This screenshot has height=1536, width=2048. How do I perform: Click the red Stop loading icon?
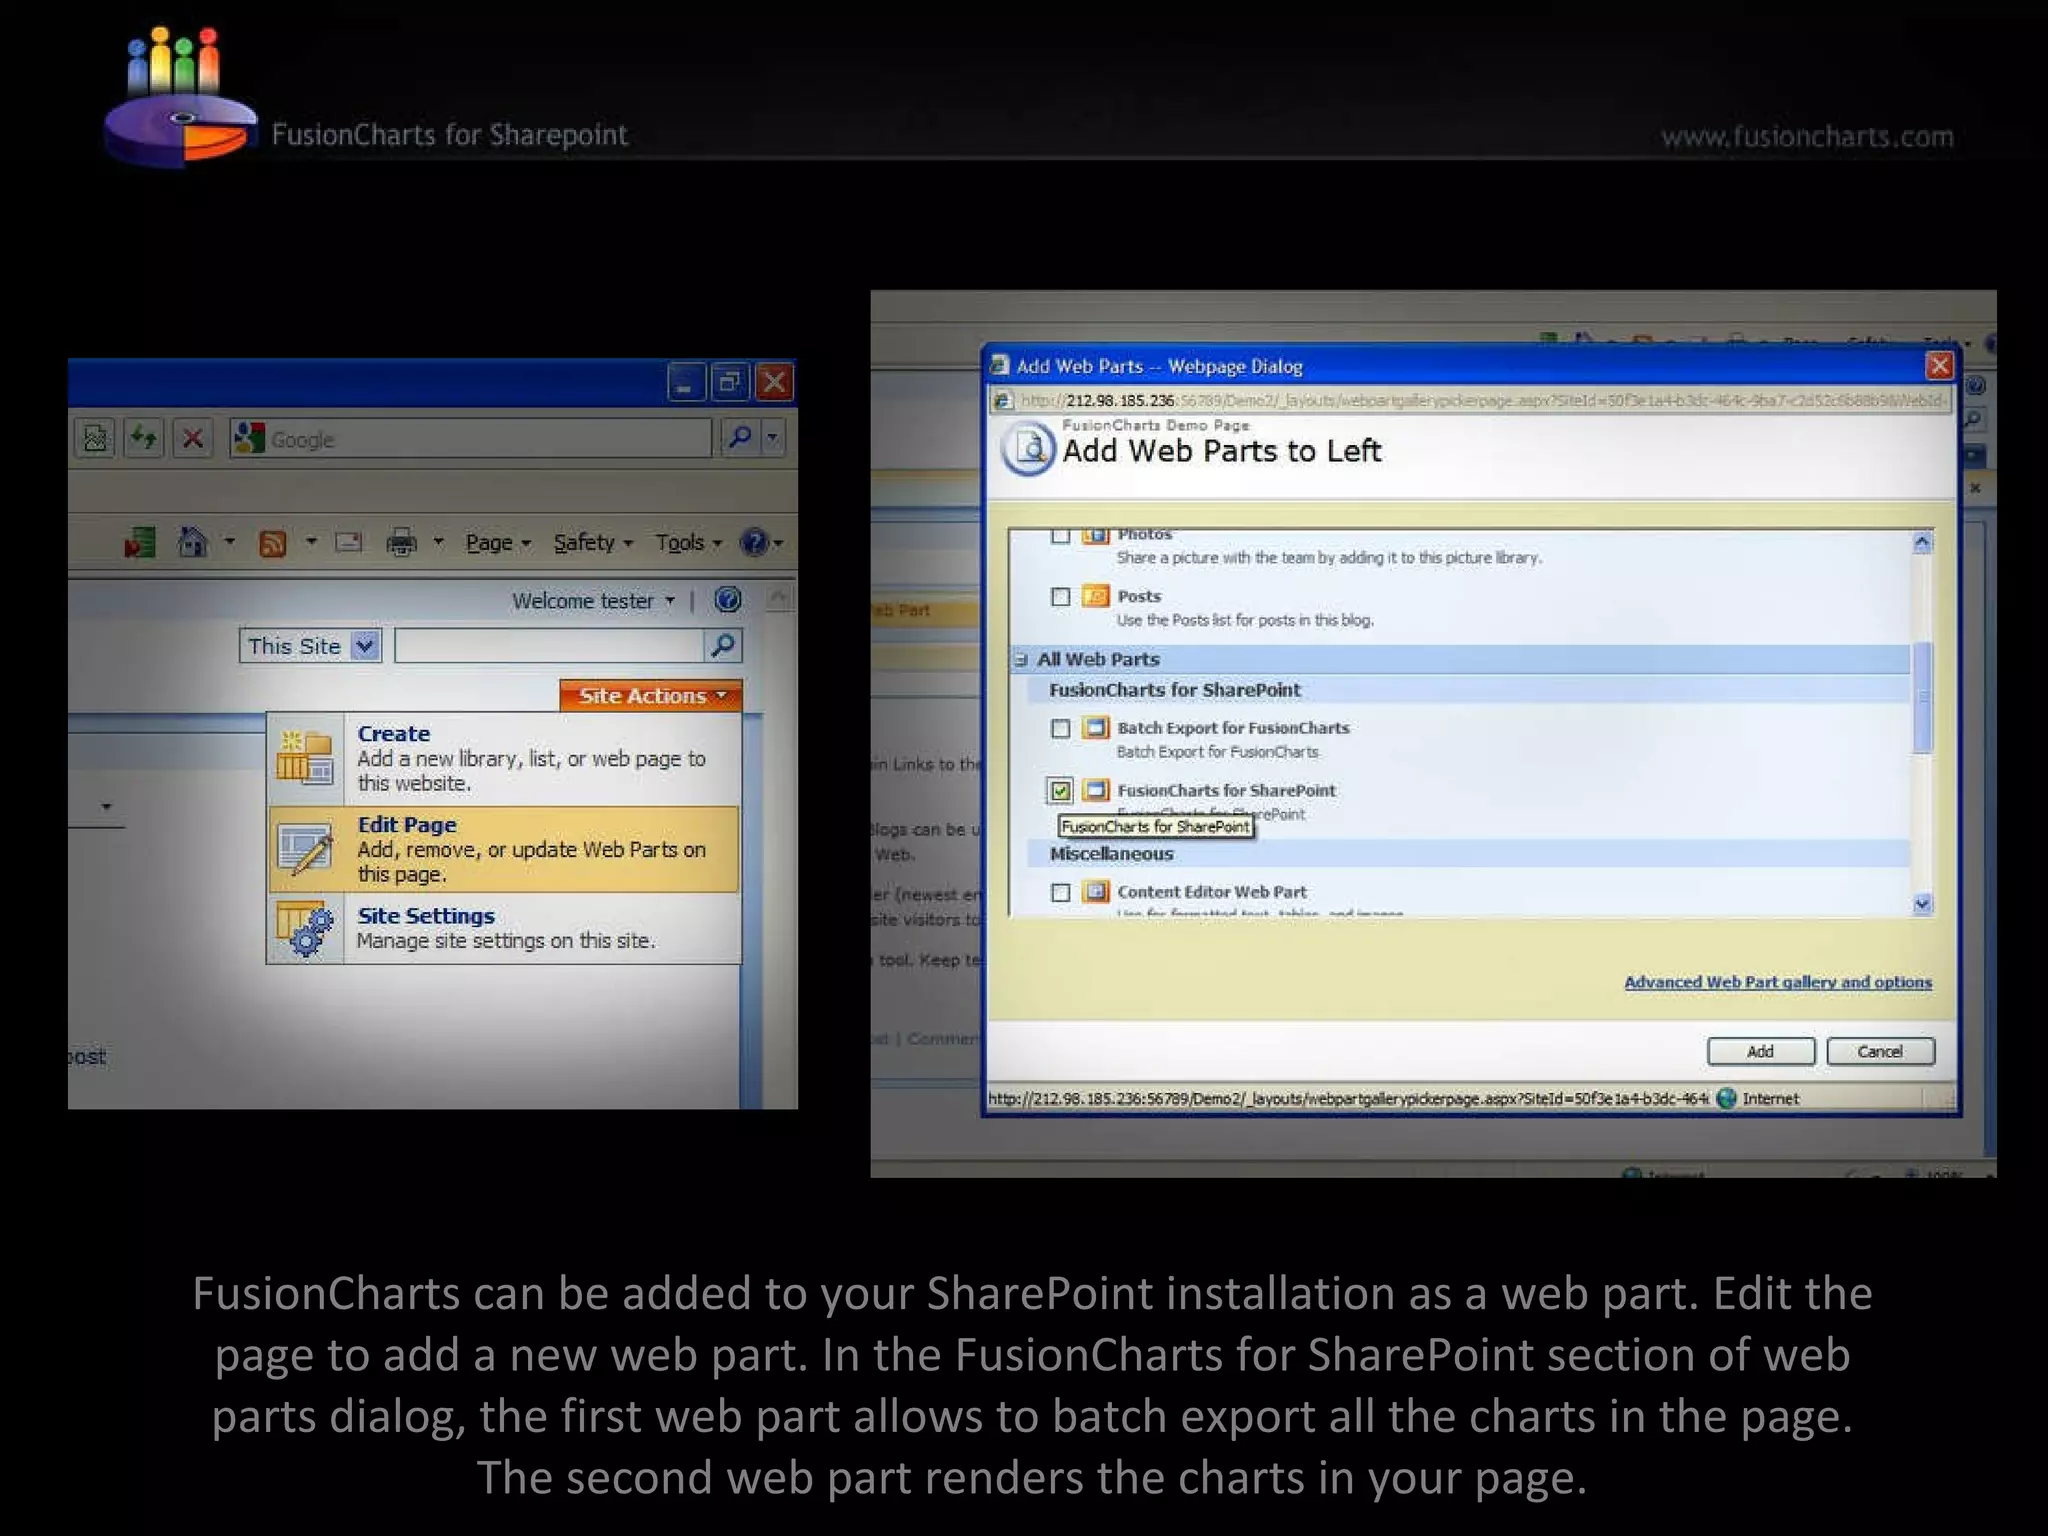(x=192, y=438)
